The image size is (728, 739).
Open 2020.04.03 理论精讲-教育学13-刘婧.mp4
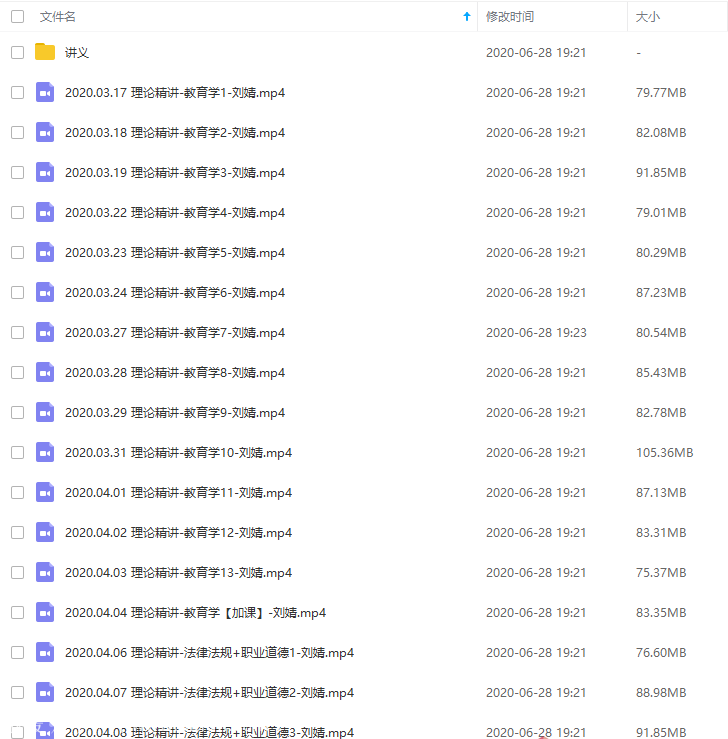coord(179,573)
